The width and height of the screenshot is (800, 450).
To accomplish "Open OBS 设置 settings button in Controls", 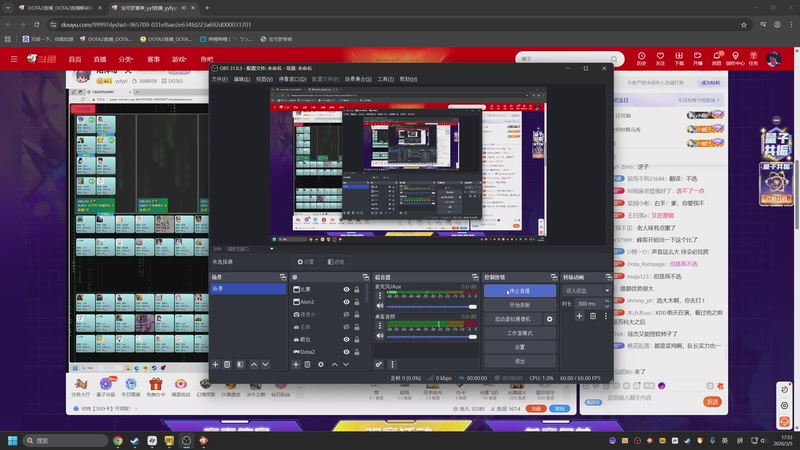I will click(x=519, y=347).
